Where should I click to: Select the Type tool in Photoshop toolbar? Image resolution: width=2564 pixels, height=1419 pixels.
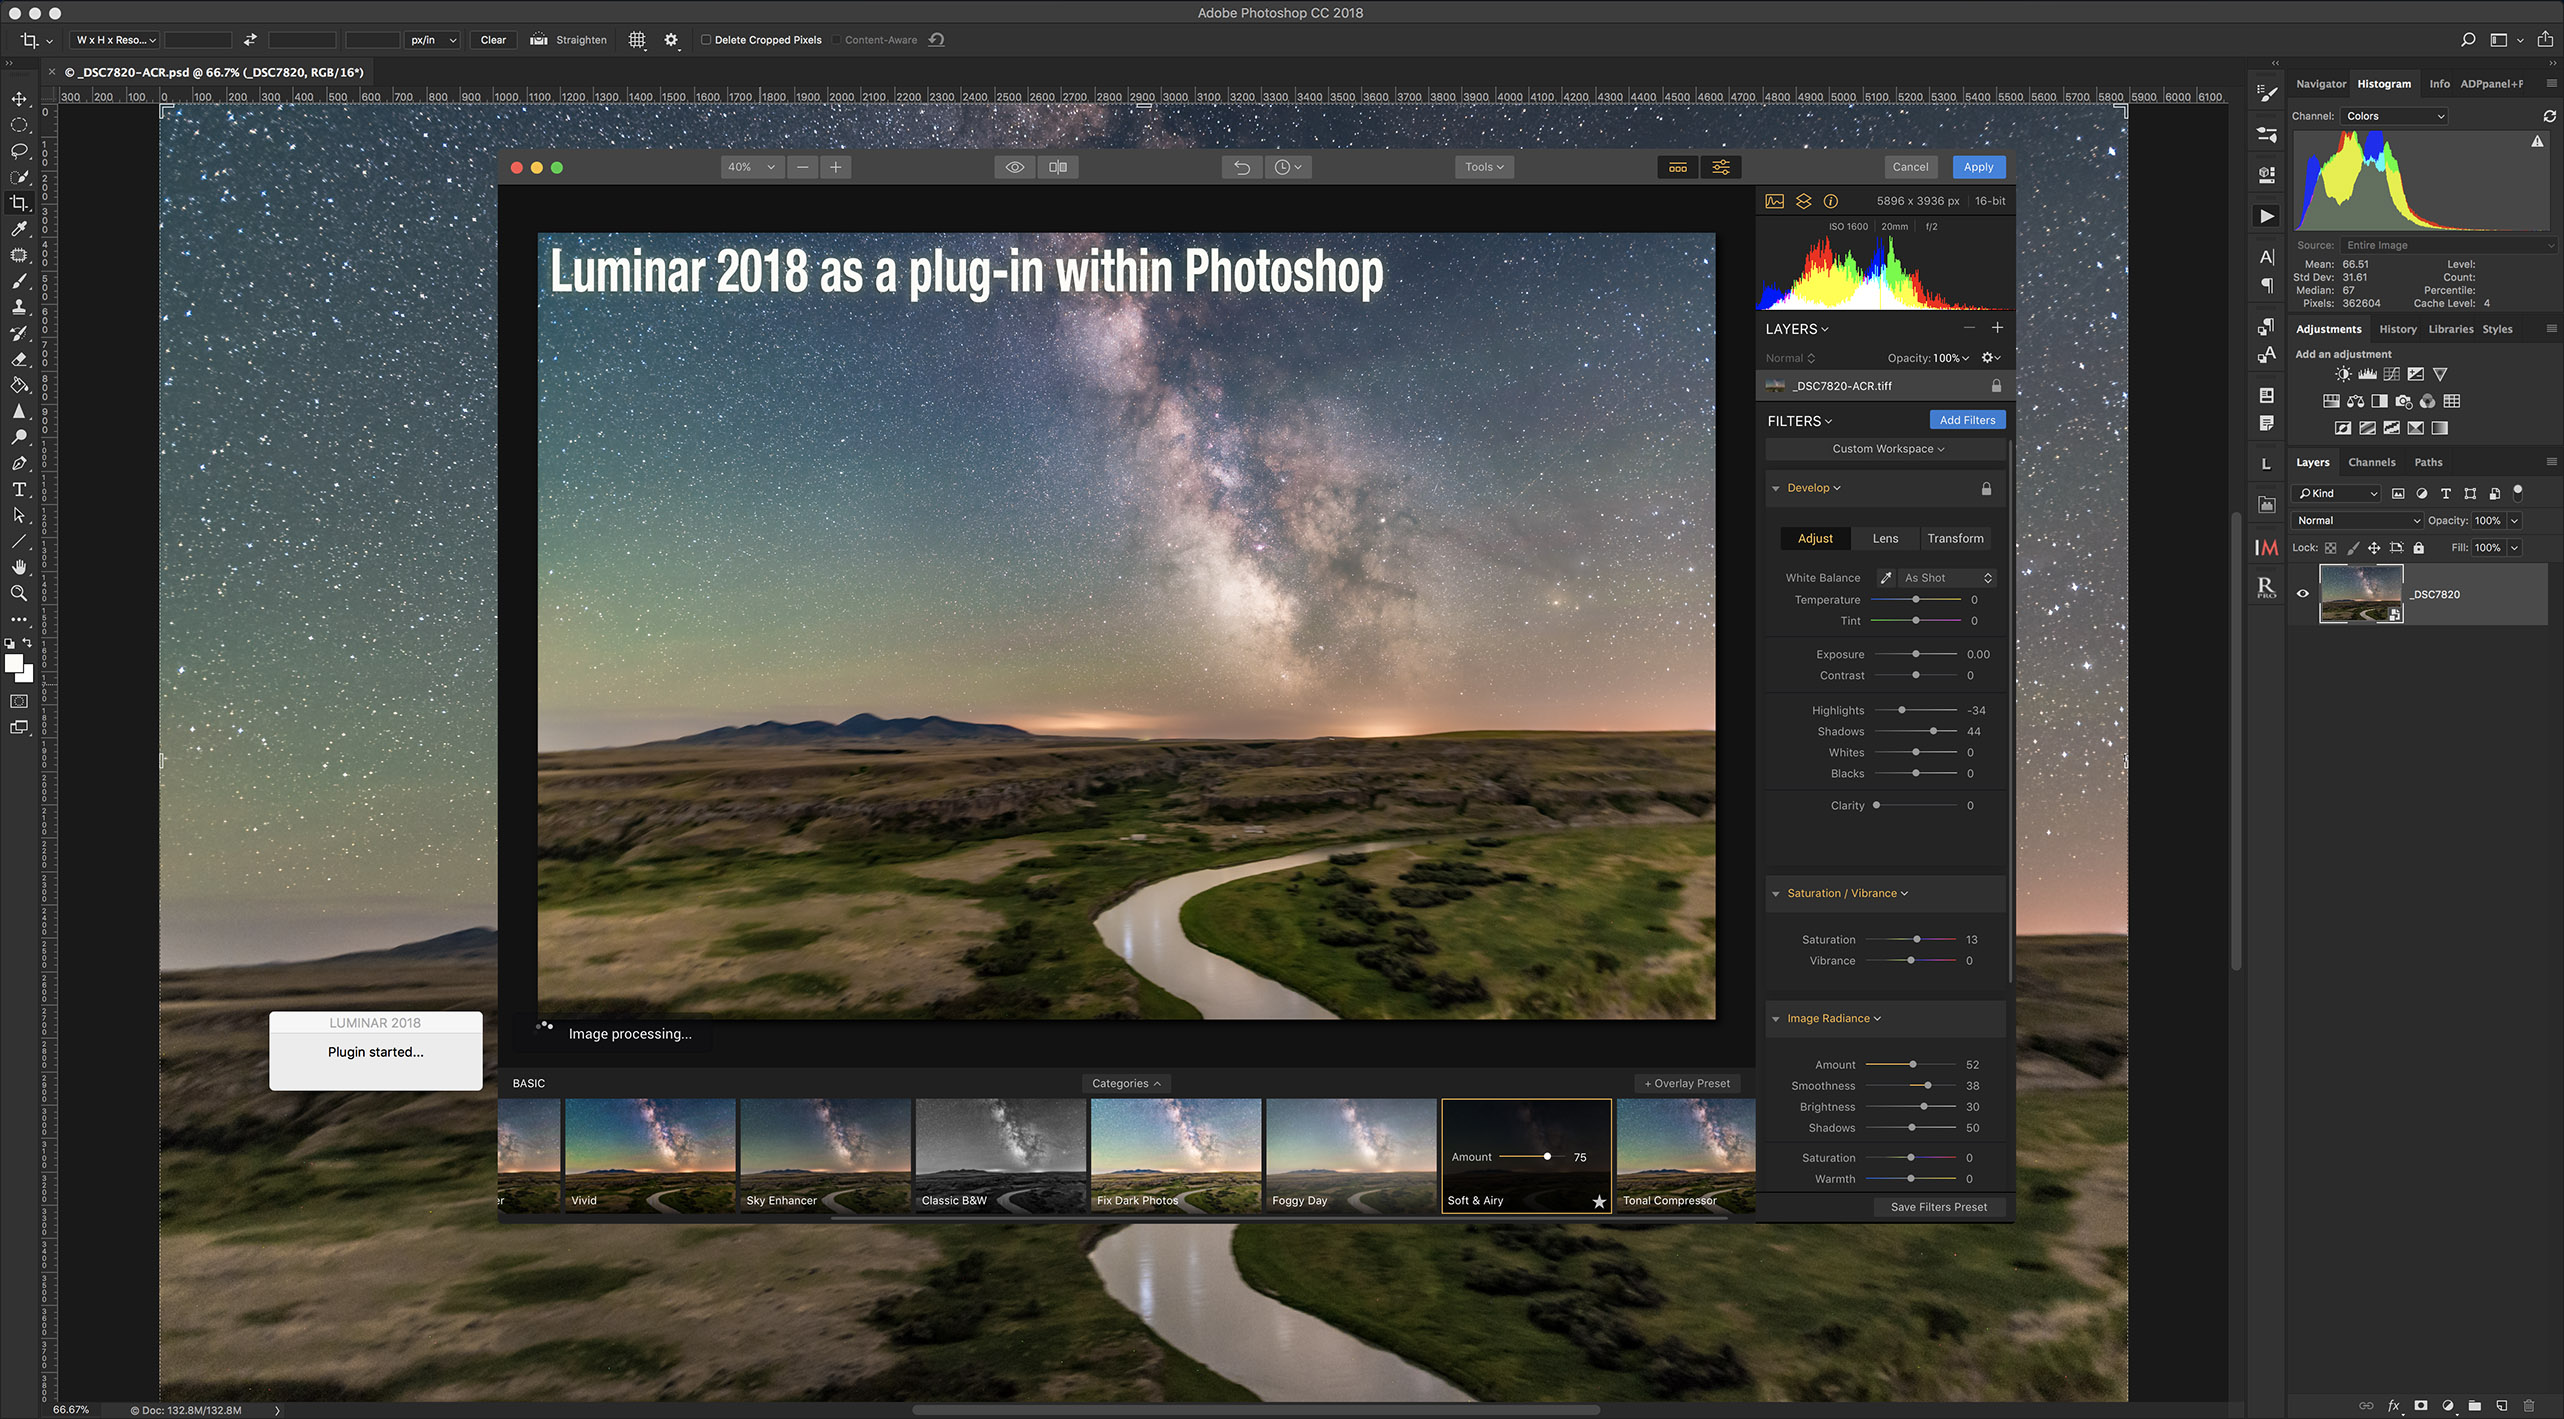19,490
